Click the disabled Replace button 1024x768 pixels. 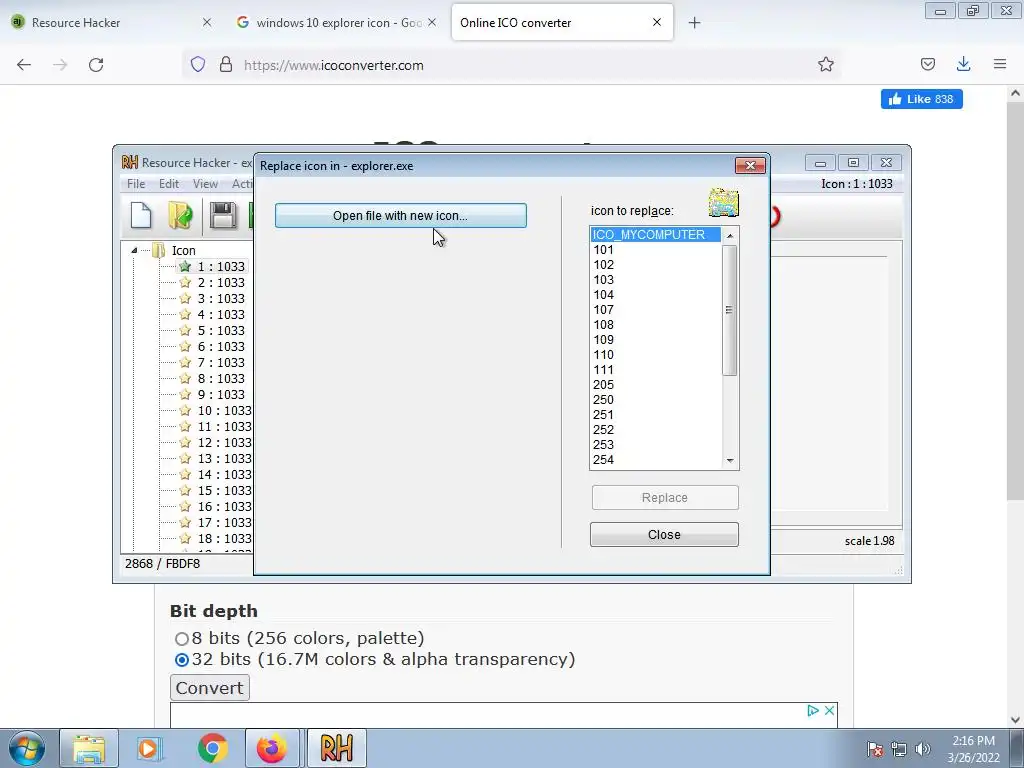tap(665, 498)
